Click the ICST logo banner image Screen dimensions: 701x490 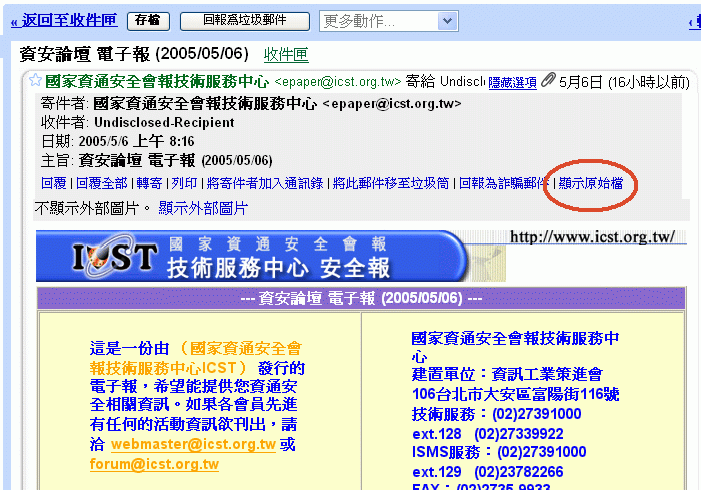(250, 256)
